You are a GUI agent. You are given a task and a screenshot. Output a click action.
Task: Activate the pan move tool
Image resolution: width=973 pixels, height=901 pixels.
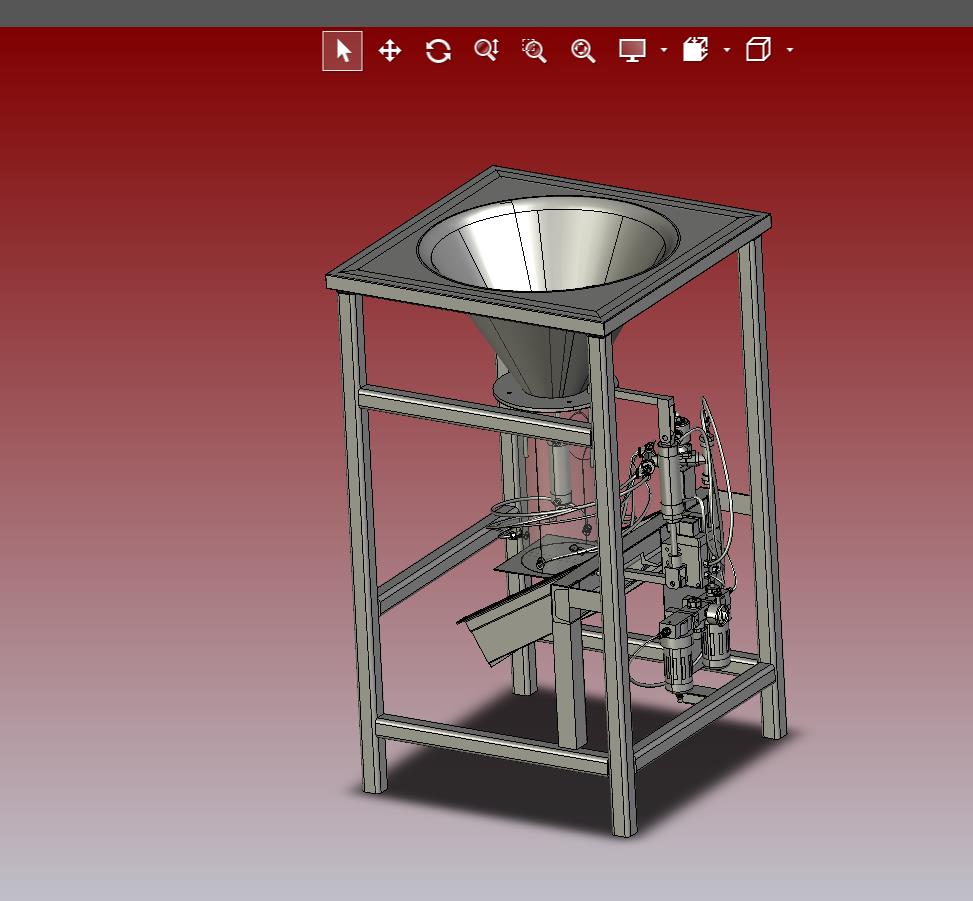[x=390, y=50]
